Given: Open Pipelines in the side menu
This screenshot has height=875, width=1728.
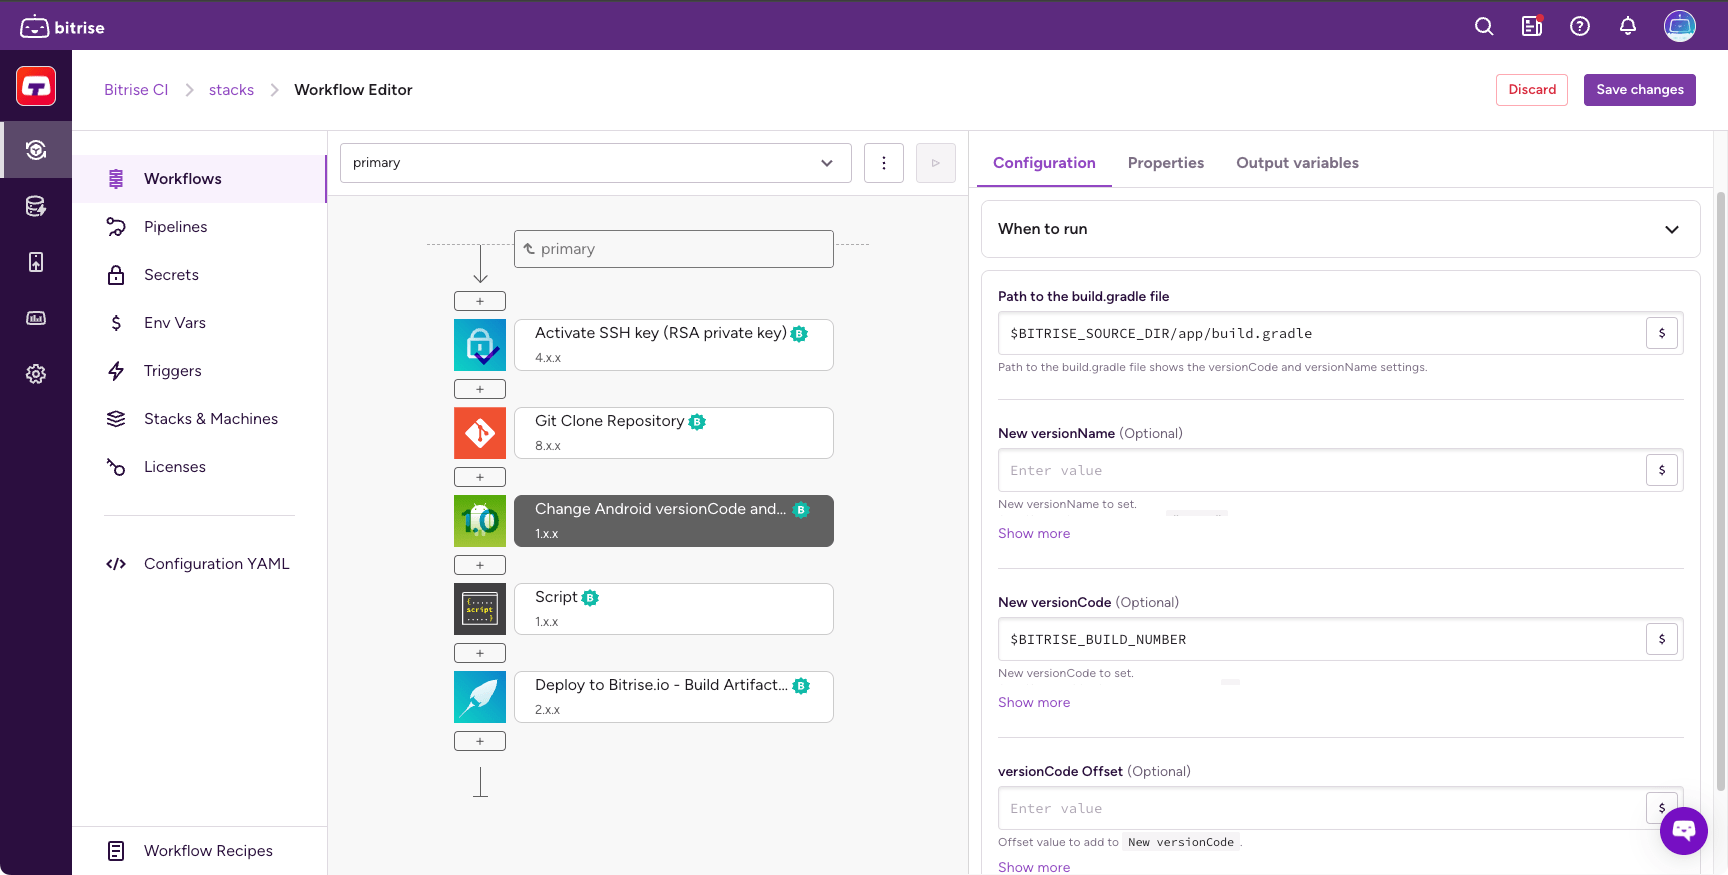Looking at the screenshot, I should [x=200, y=227].
